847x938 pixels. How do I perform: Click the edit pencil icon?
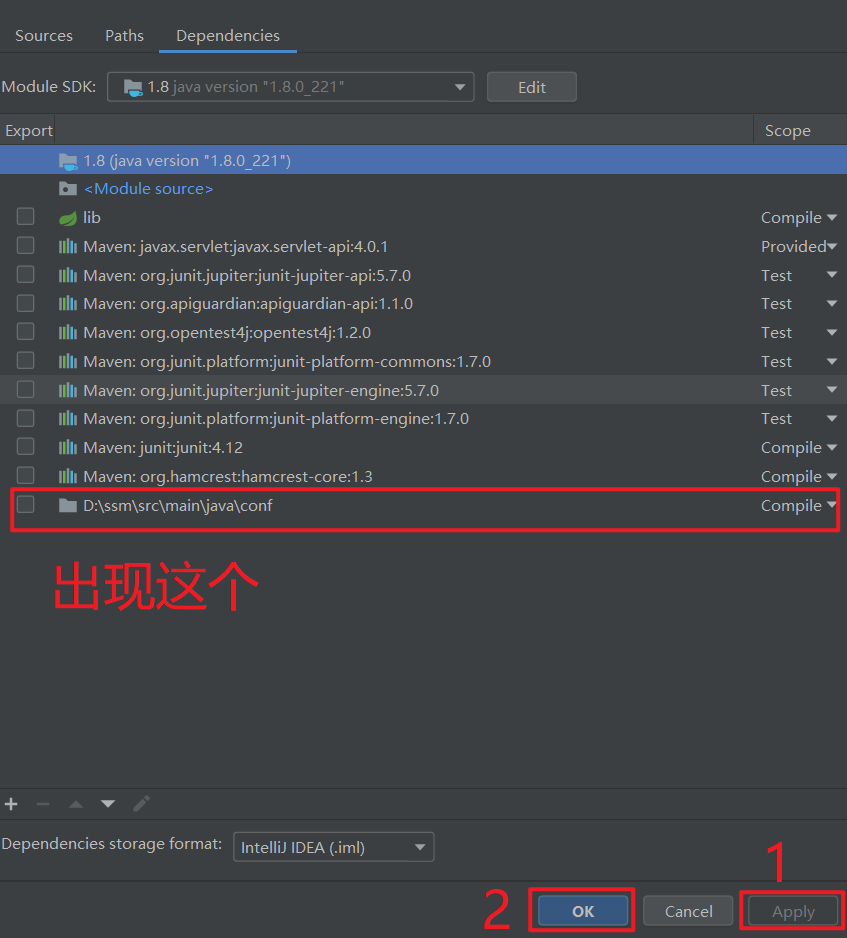[x=140, y=803]
